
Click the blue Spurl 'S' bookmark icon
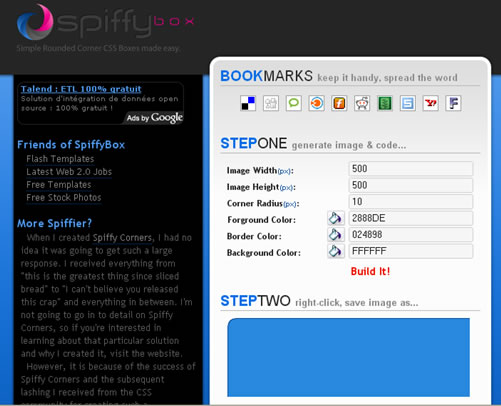(x=408, y=103)
